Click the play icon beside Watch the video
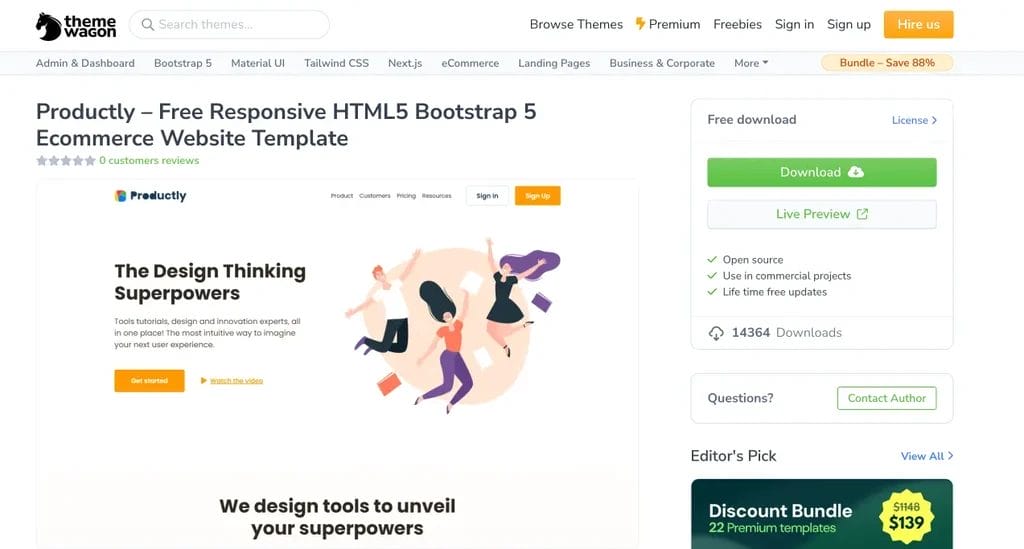The height and width of the screenshot is (549, 1024). [x=204, y=381]
